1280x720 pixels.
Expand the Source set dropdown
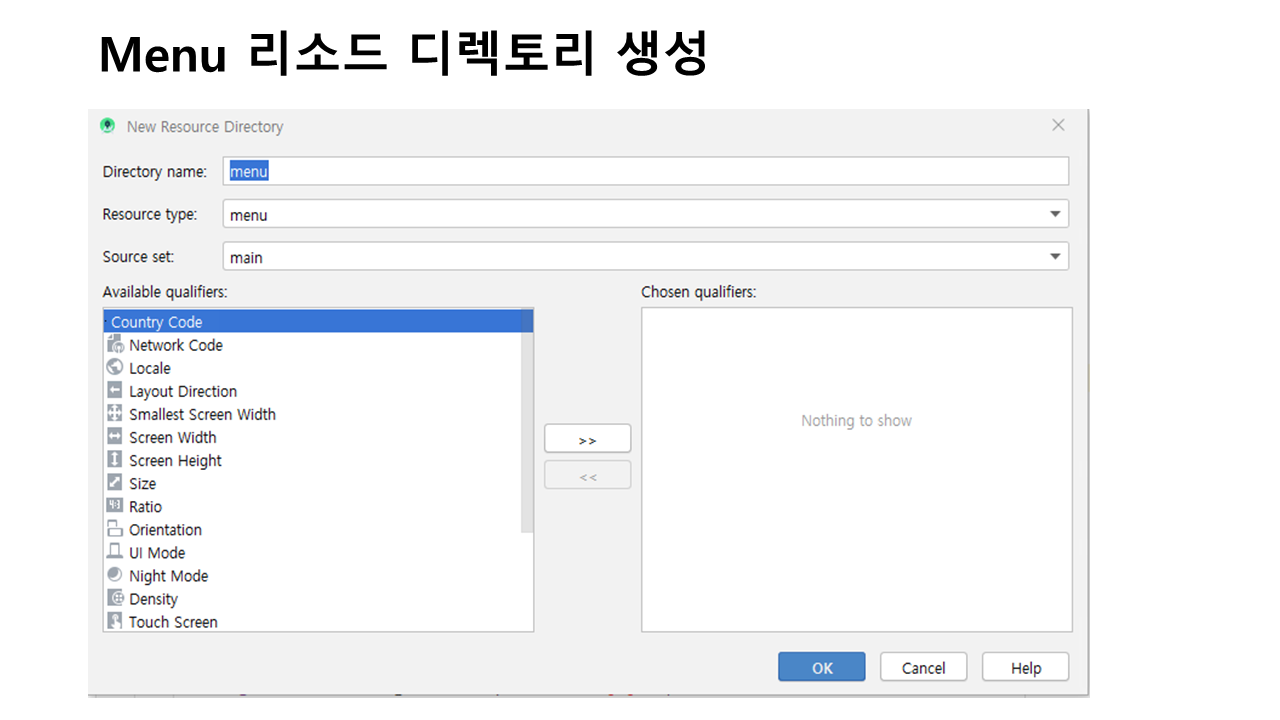pos(1054,257)
